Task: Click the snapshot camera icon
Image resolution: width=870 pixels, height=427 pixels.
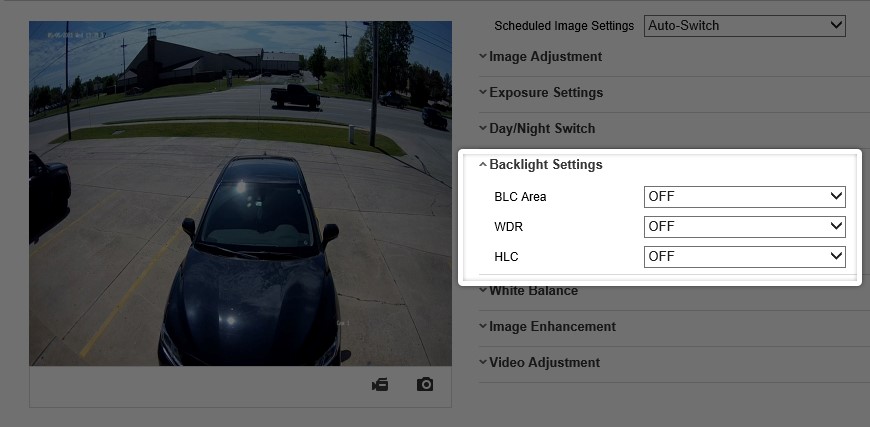Action: [x=425, y=384]
